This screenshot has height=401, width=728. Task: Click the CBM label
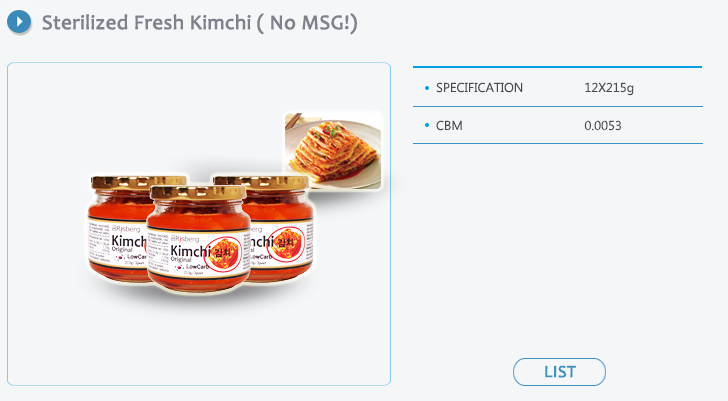point(449,126)
